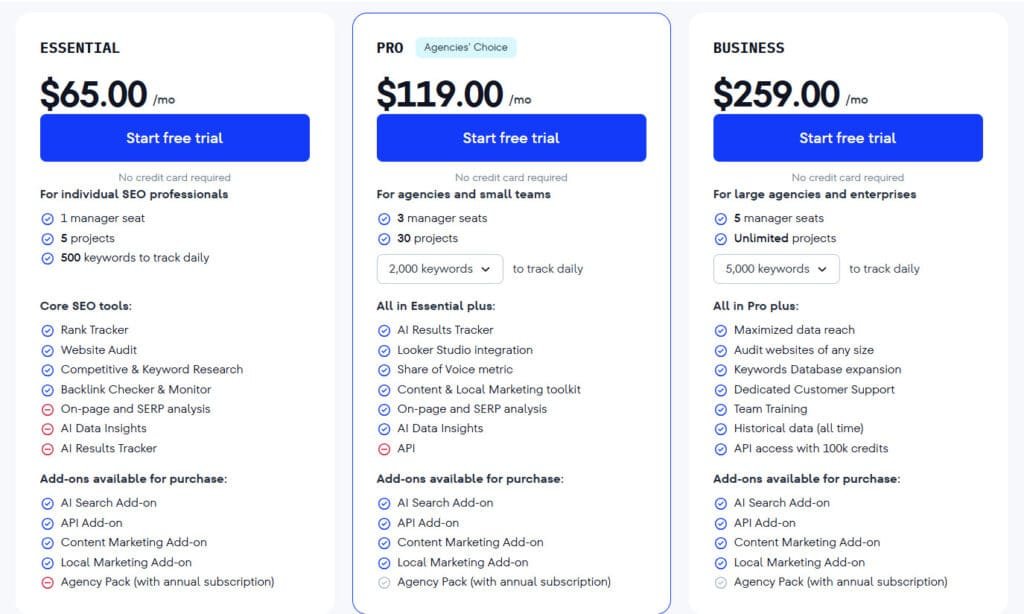Viewport: 1024px width, 614px height.
Task: Click the check icon beside Website Audit
Action: pyautogui.click(x=47, y=350)
